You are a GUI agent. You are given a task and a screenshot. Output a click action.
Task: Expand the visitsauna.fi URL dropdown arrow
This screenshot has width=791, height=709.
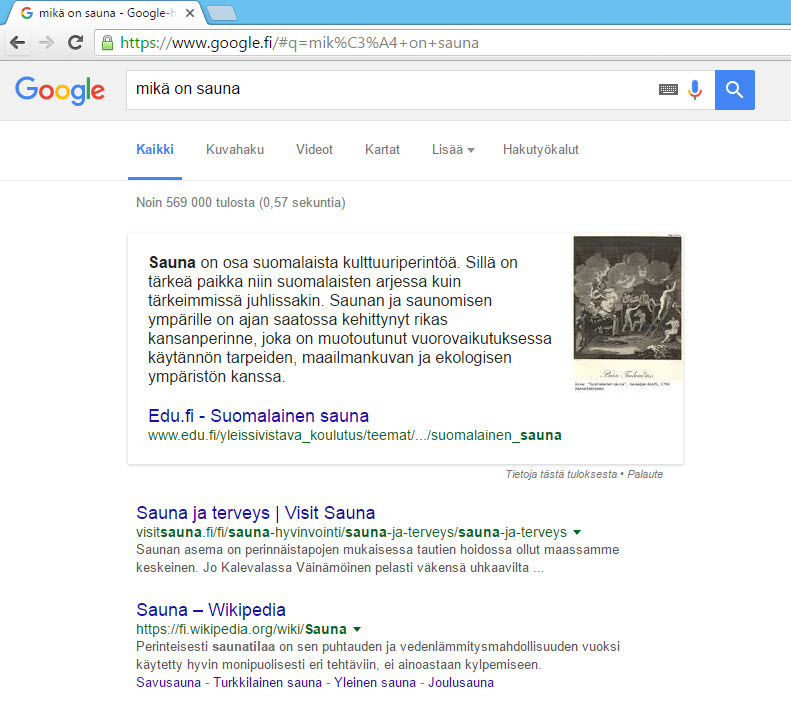[577, 532]
